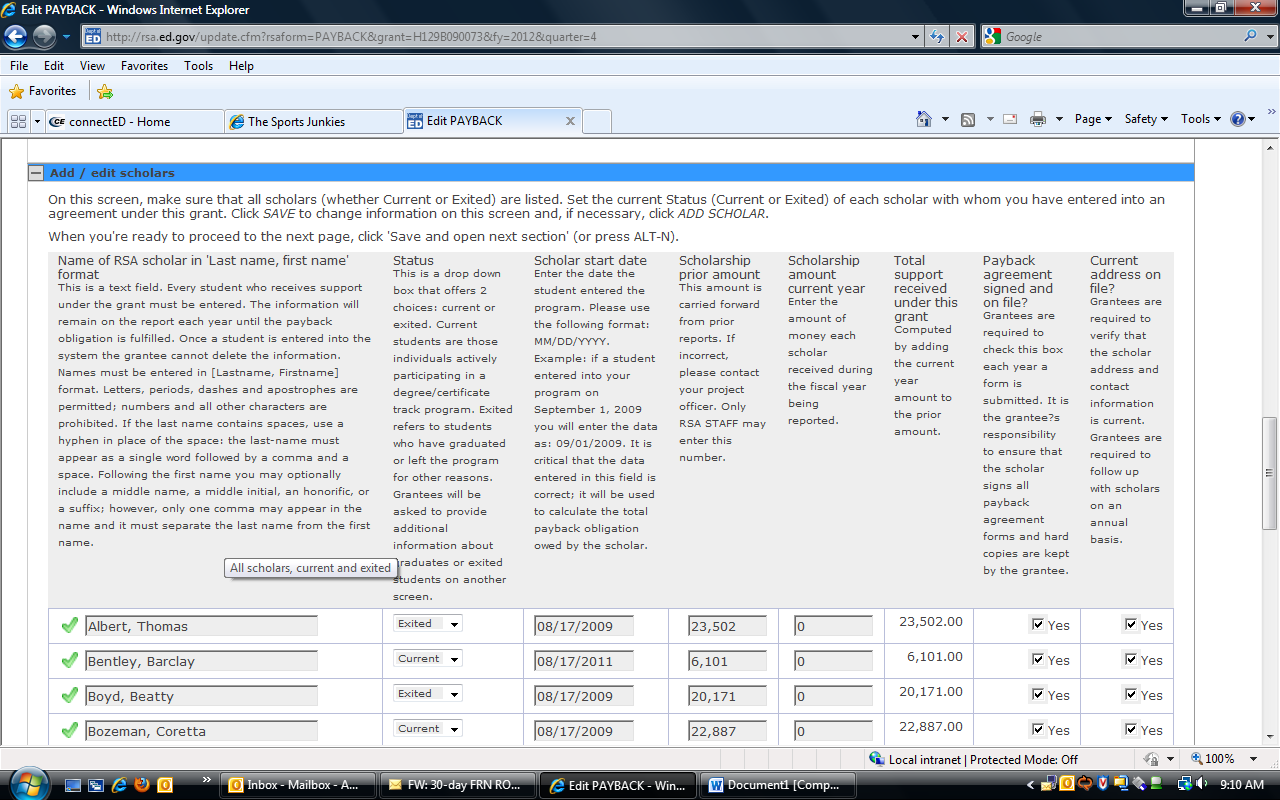Click the RSS feeds icon
Screen dimensions: 1280x800
[x=968, y=119]
